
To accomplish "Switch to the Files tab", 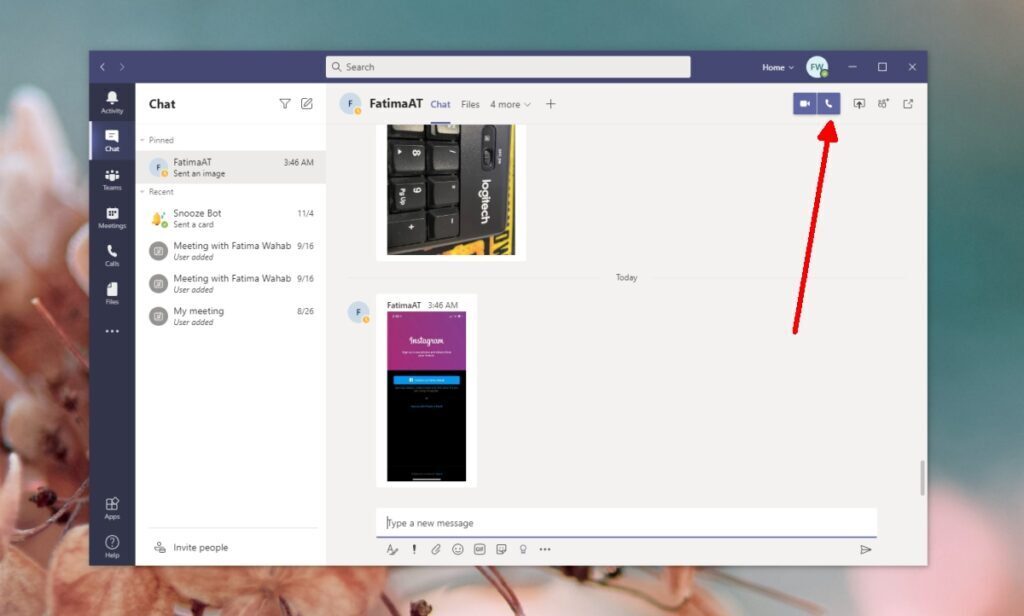I will point(470,104).
